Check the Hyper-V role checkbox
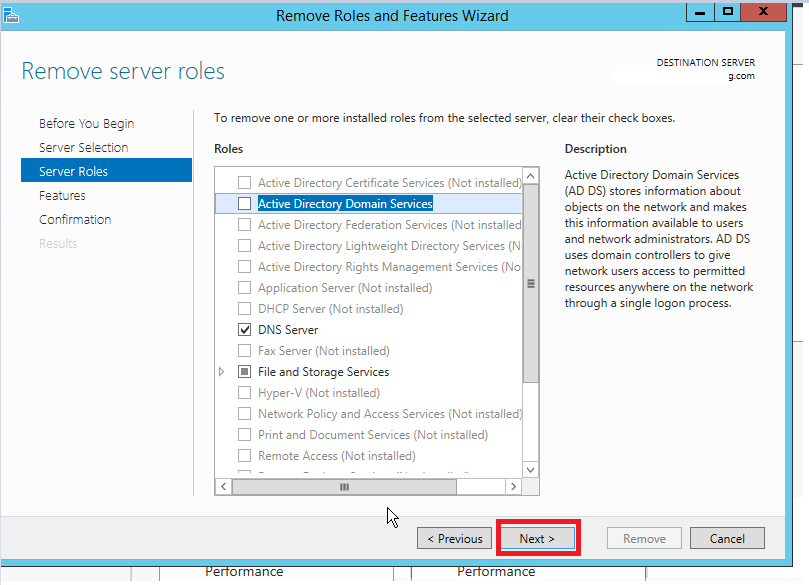The height and width of the screenshot is (585, 809). (243, 392)
